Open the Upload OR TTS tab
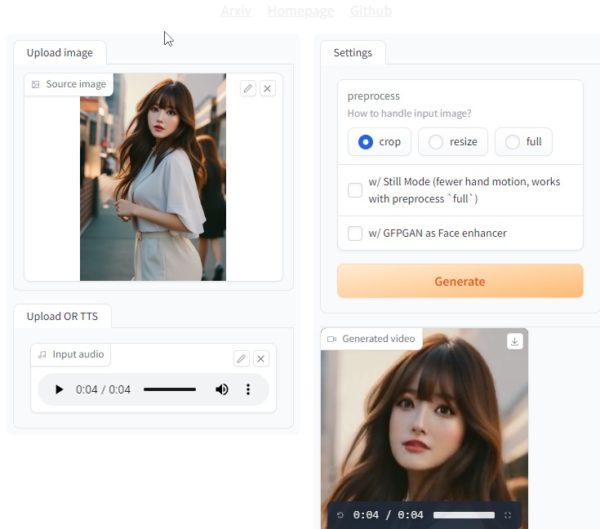This screenshot has height=529, width=600. pyautogui.click(x=62, y=317)
